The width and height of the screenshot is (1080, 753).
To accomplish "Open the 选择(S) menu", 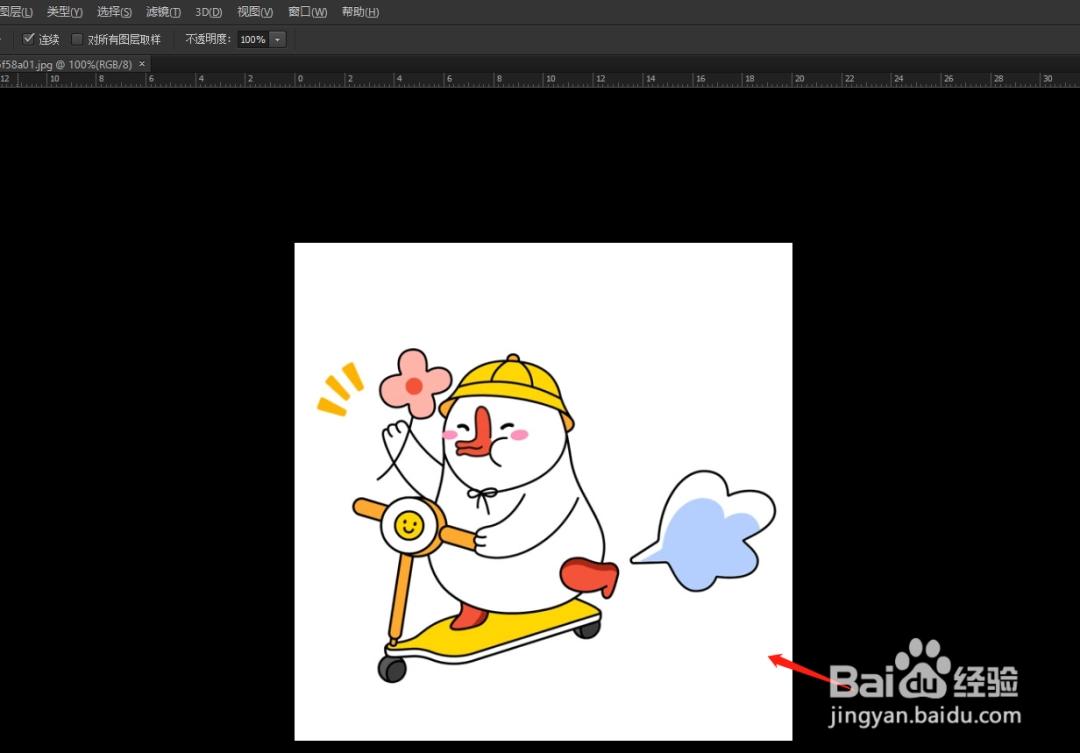I will coord(114,12).
